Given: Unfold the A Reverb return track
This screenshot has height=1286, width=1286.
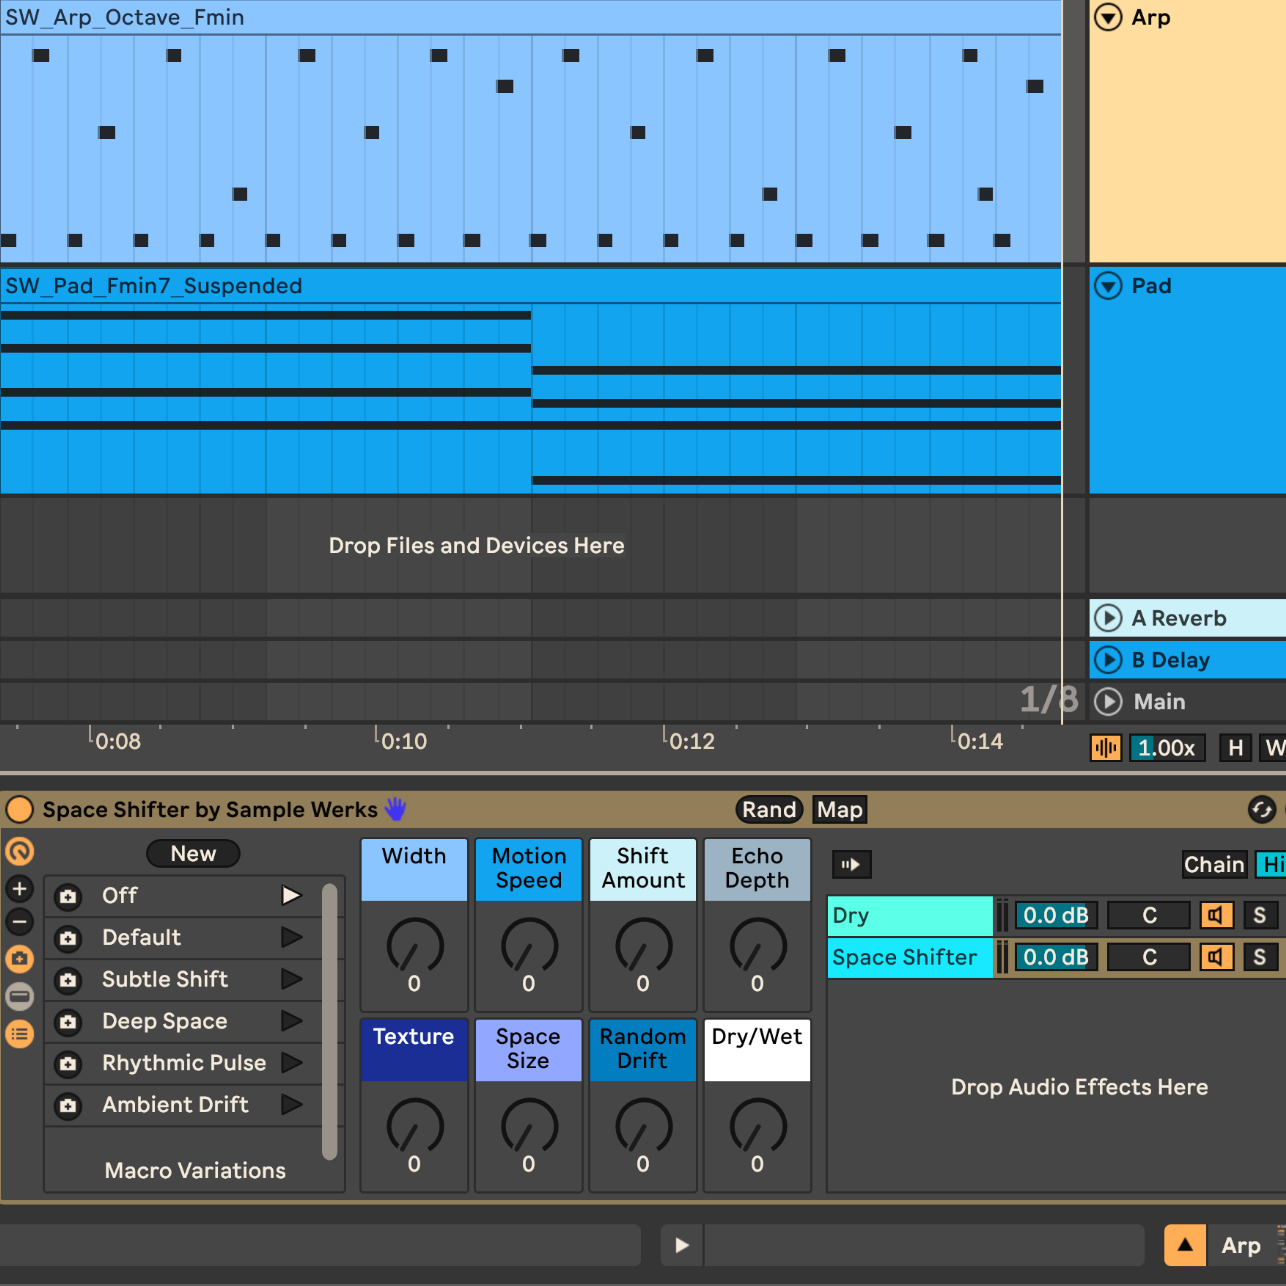Looking at the screenshot, I should (1108, 618).
